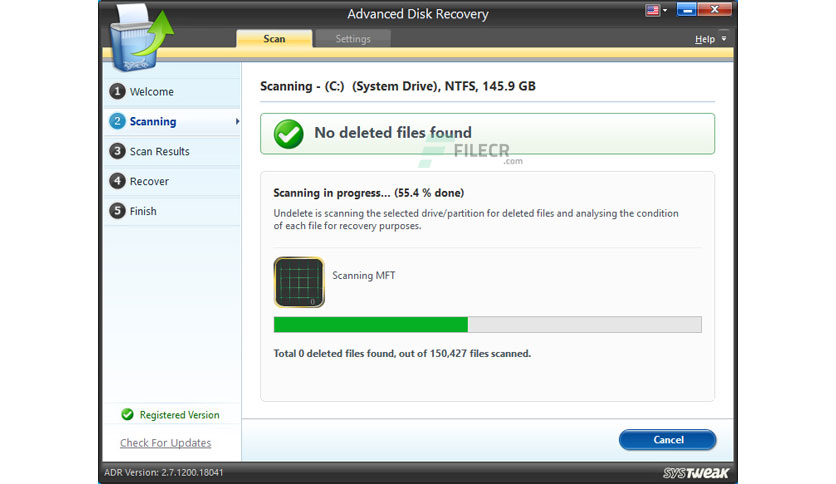The width and height of the screenshot is (836, 484).
Task: Click the arrow on the Scanning step
Action: [237, 122]
